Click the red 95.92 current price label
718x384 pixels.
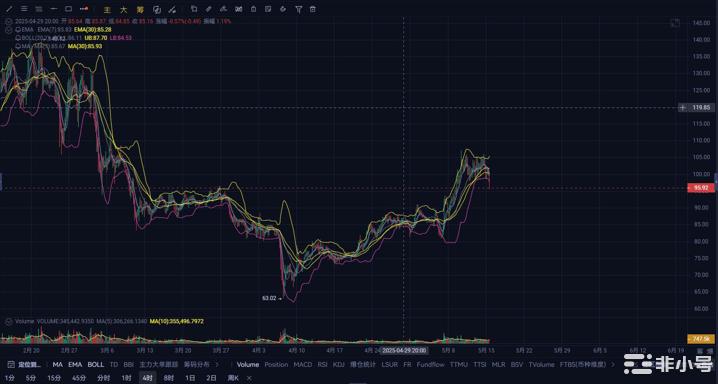(x=701, y=188)
